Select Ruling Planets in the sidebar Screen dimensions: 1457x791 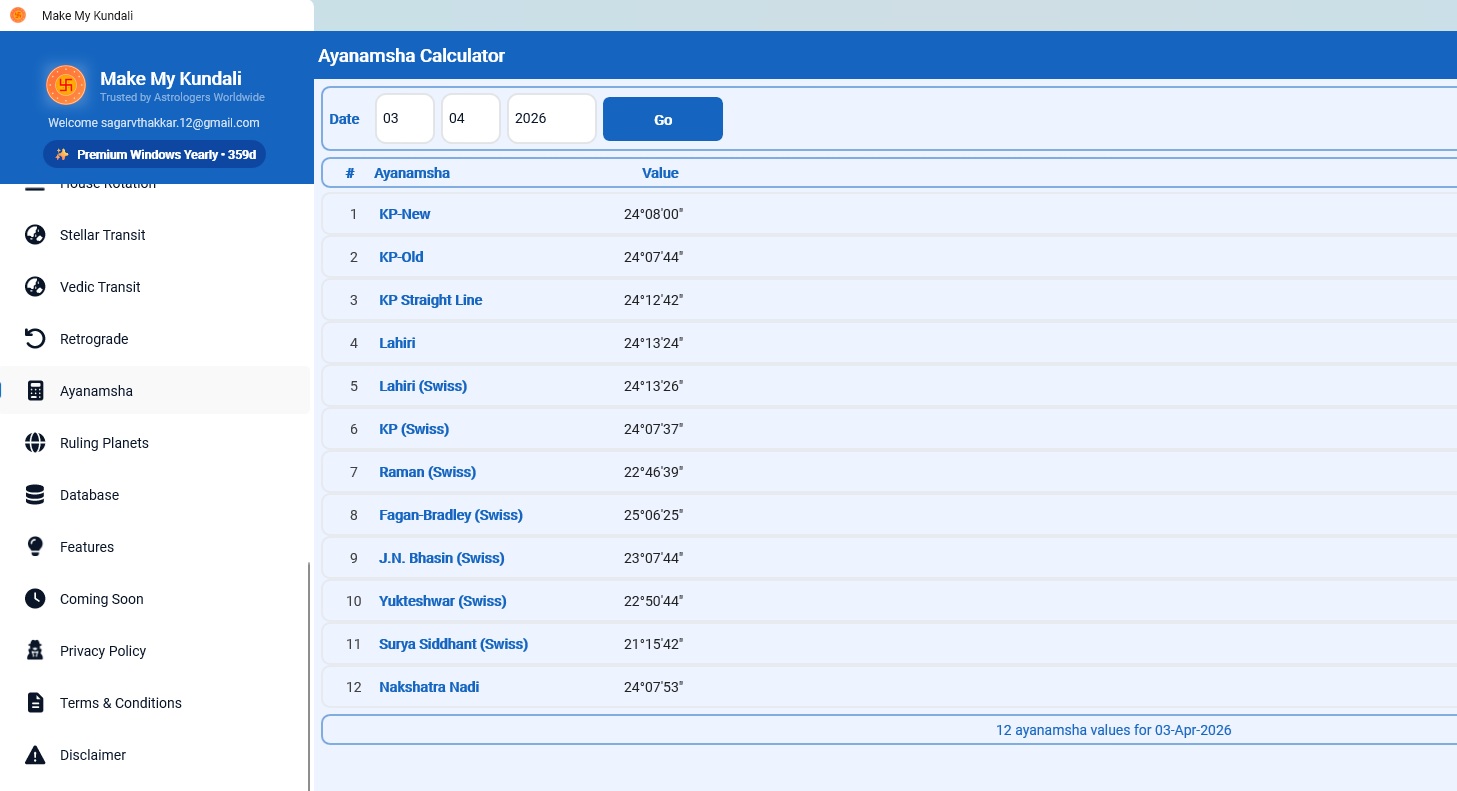[155, 443]
